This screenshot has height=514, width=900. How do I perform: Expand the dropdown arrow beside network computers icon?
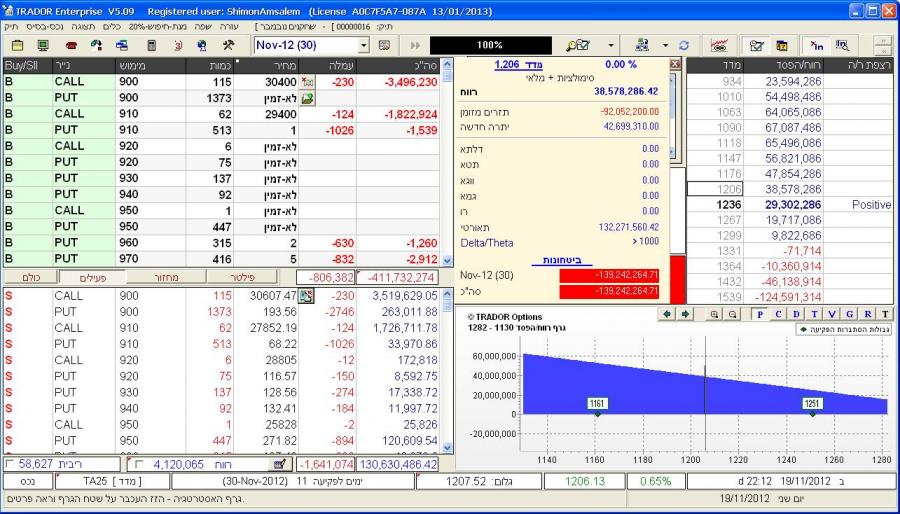pos(665,46)
